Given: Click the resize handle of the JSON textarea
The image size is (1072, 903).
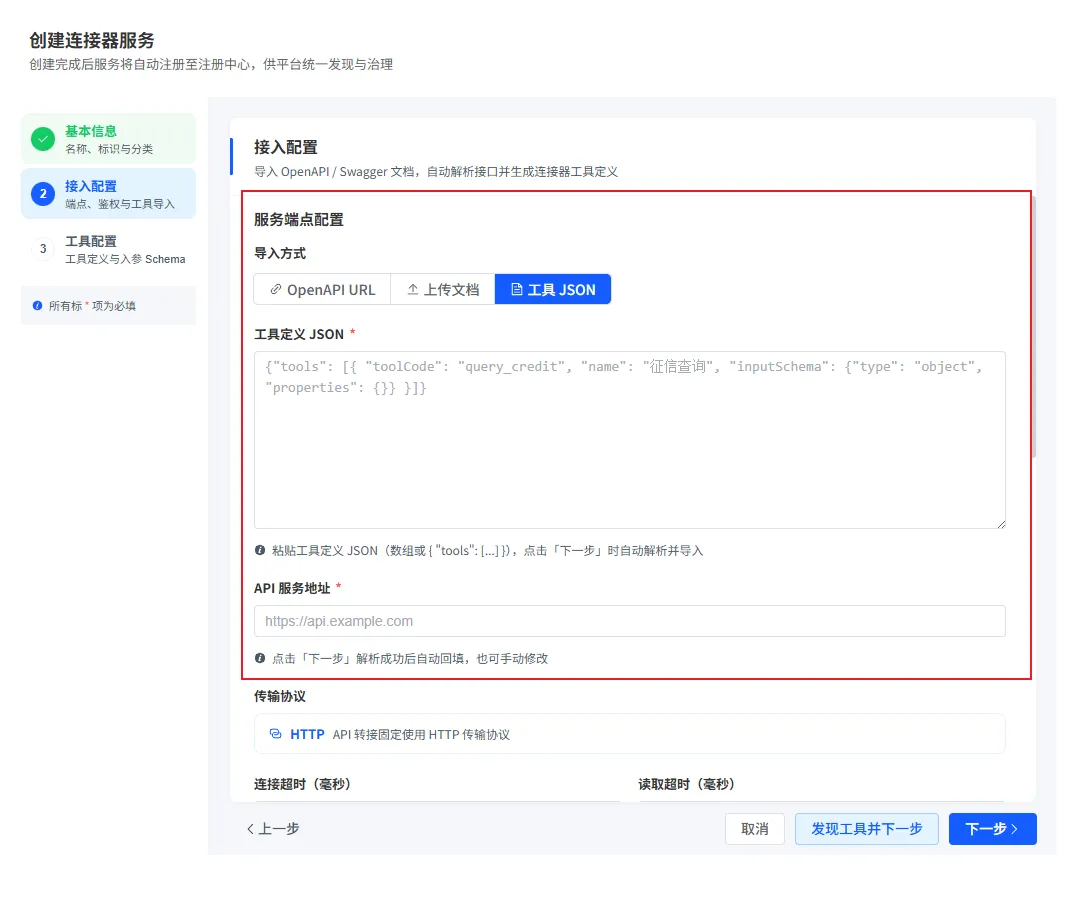Looking at the screenshot, I should [x=1001, y=524].
